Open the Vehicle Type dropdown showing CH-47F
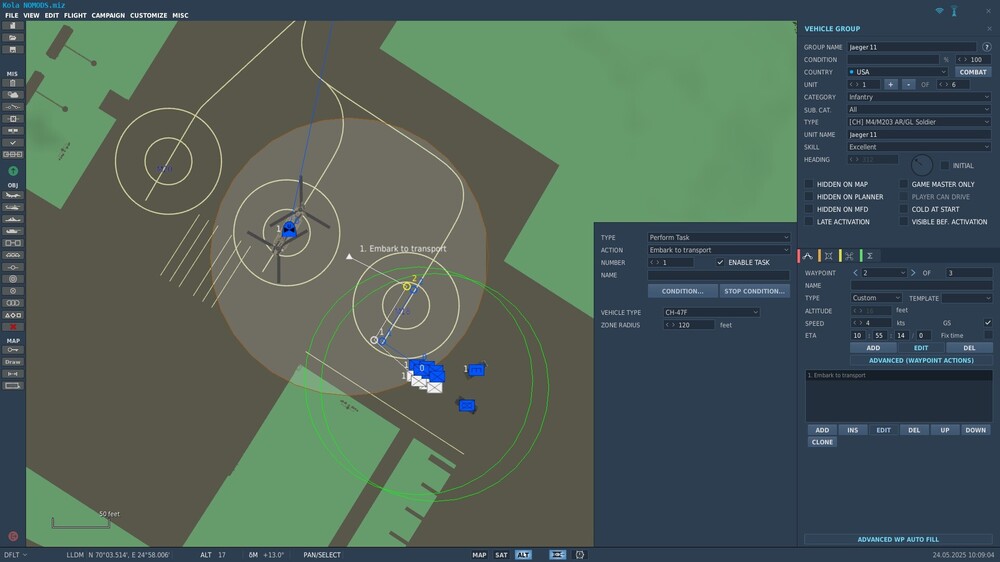The image size is (1000, 562). tap(711, 313)
